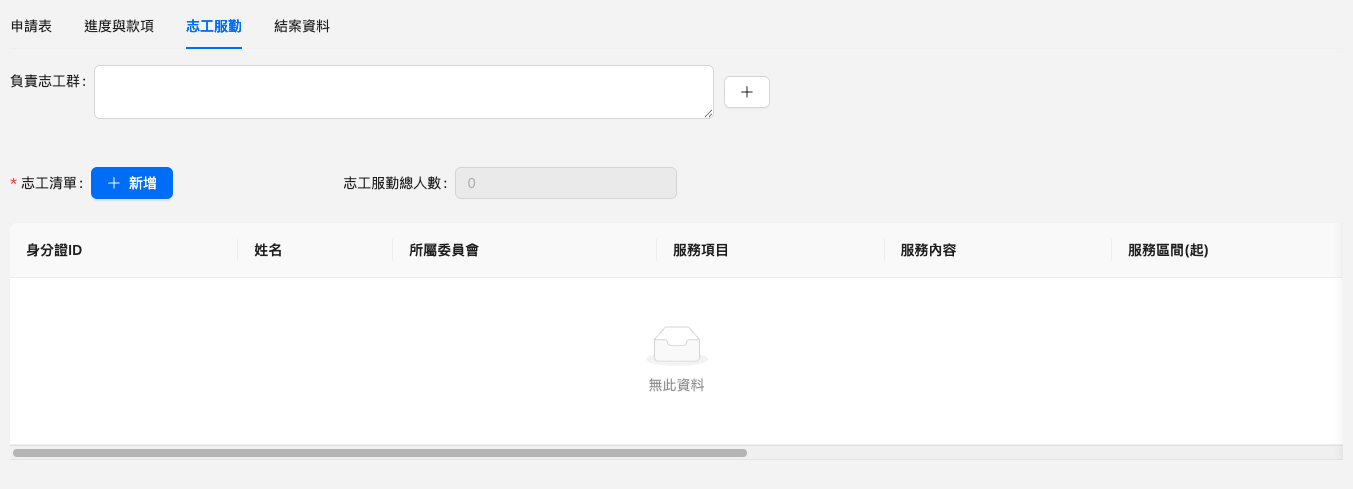The image size is (1353, 489).
Task: Switch to the 進度與款項 tab
Action: tap(119, 26)
